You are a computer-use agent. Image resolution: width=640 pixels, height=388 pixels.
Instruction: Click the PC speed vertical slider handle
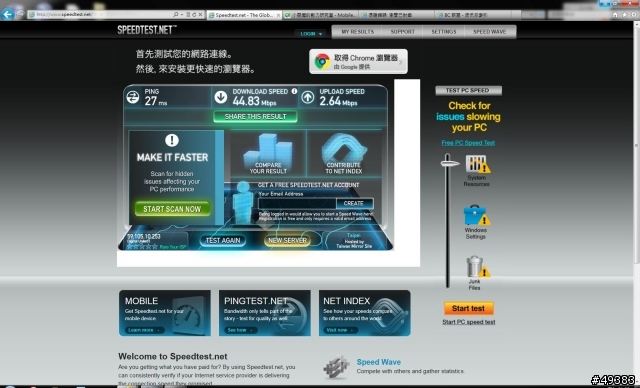(x=449, y=164)
